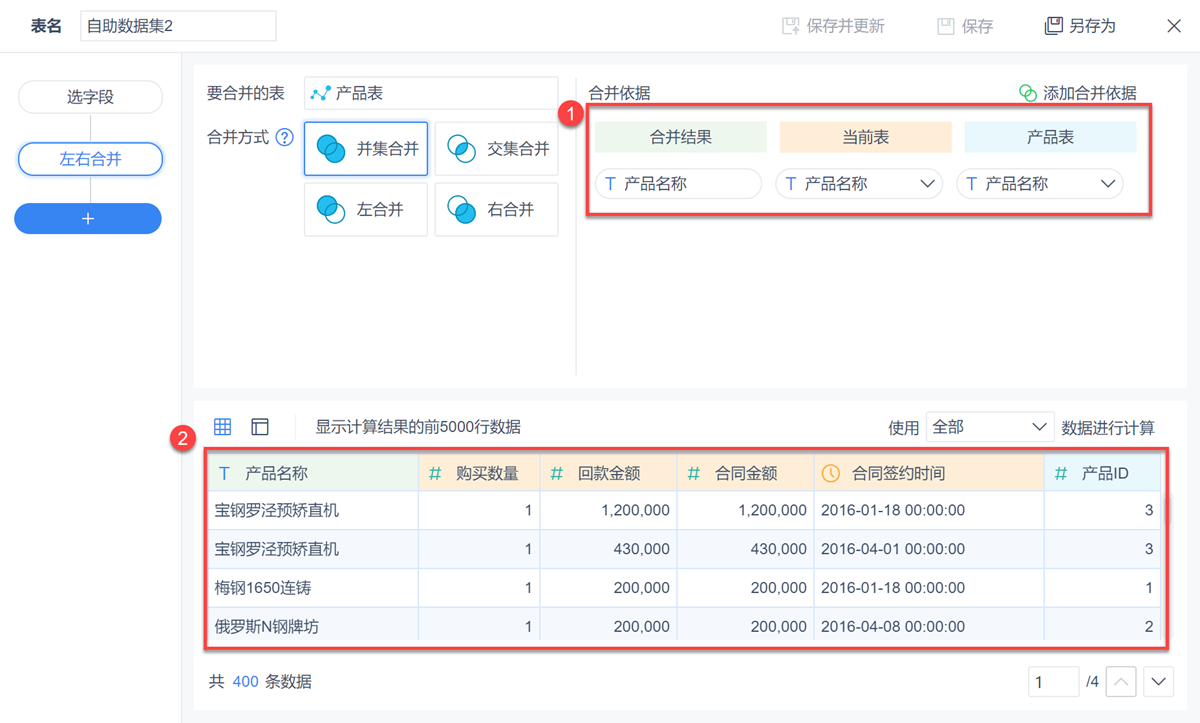Viewport: 1200px width, 723px height.
Task: Select cell 梅钢1650连铸
Action: tap(313, 588)
